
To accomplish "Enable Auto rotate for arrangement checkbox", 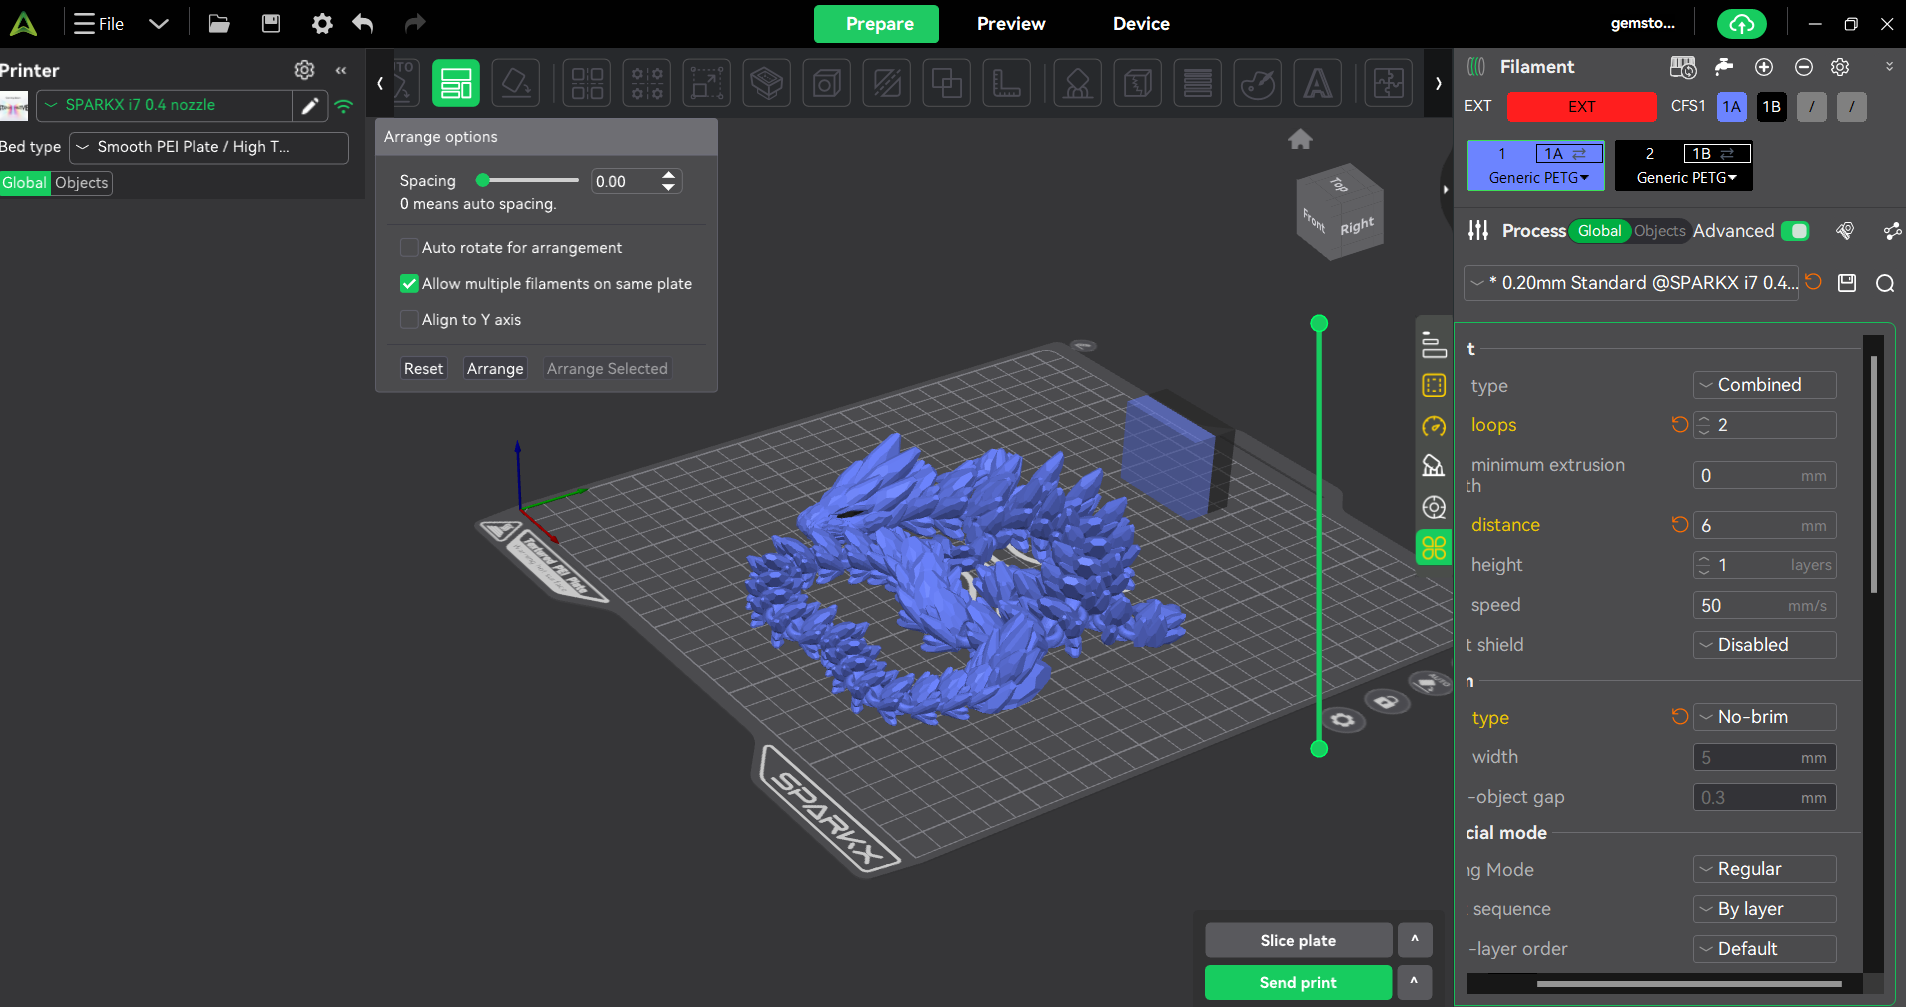I will pyautogui.click(x=409, y=248).
